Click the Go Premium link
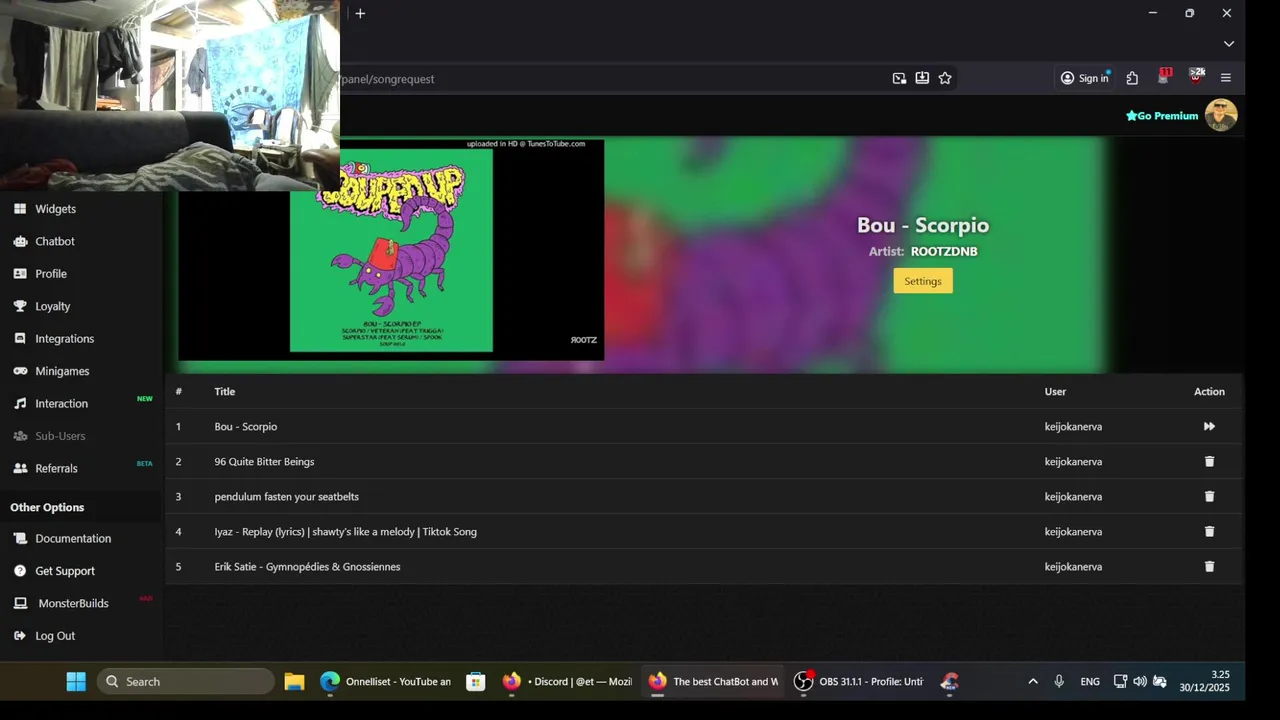The image size is (1280, 720). [1162, 116]
